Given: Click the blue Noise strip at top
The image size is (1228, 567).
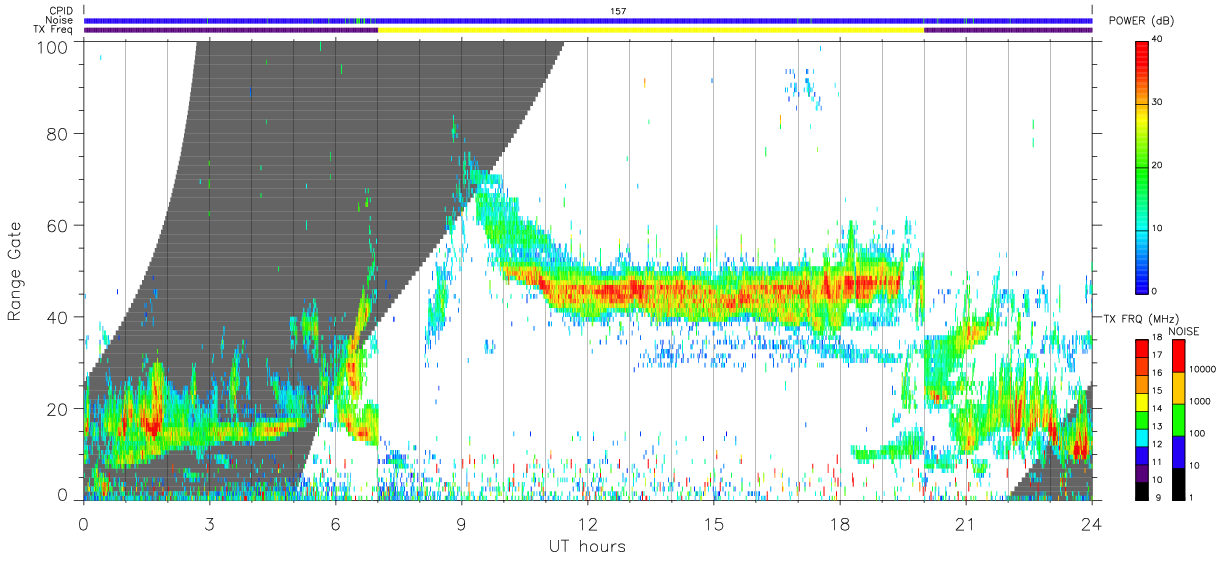Looking at the screenshot, I should (x=588, y=20).
